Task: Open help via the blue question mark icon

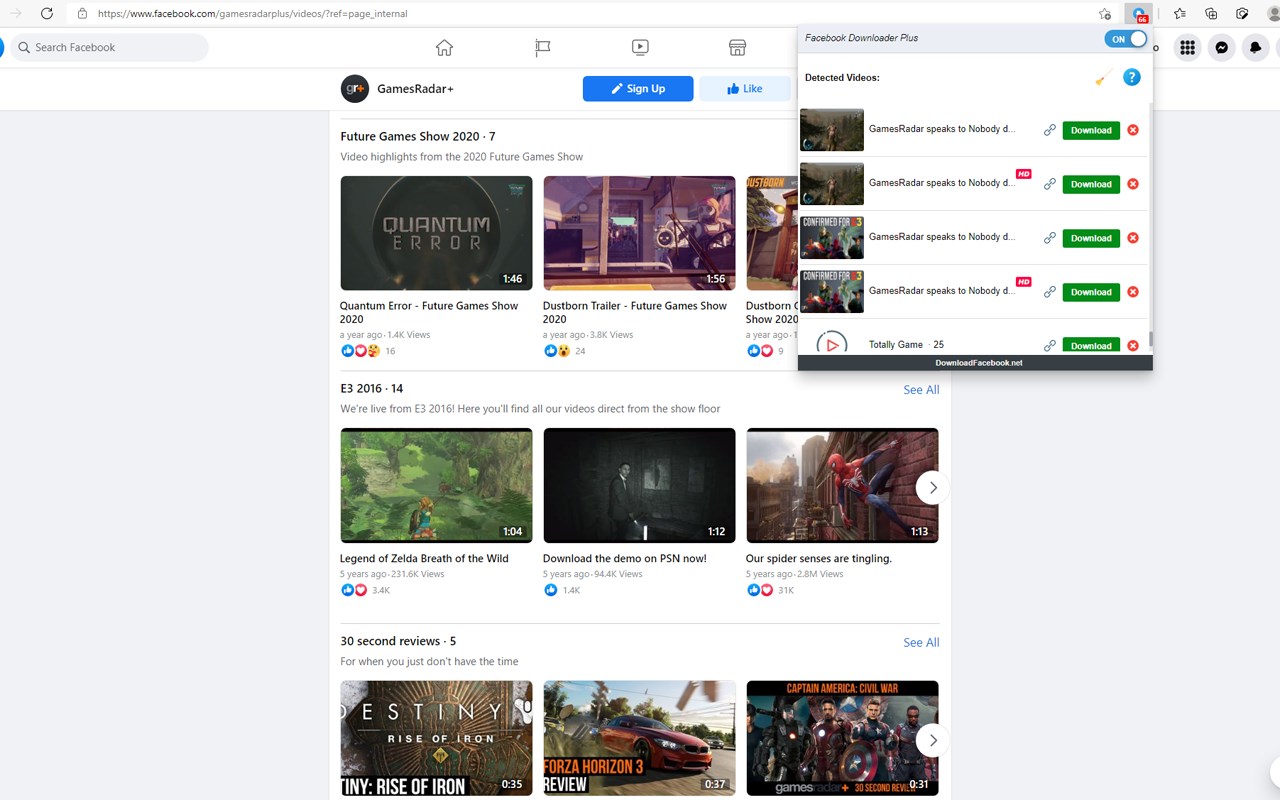Action: (x=1131, y=77)
